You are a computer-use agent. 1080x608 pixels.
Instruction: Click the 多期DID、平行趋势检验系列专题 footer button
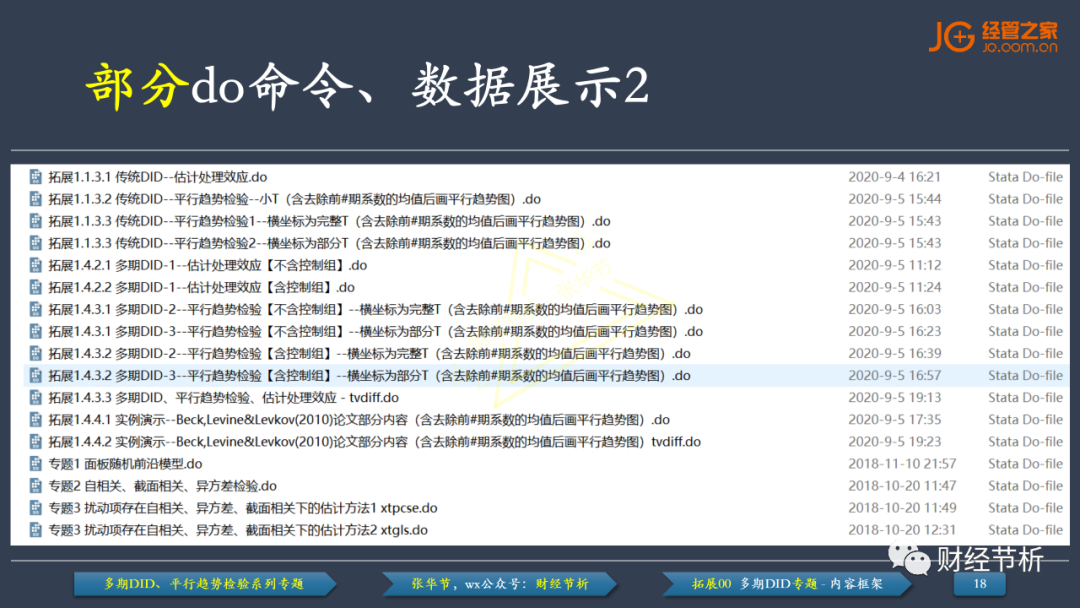point(205,584)
